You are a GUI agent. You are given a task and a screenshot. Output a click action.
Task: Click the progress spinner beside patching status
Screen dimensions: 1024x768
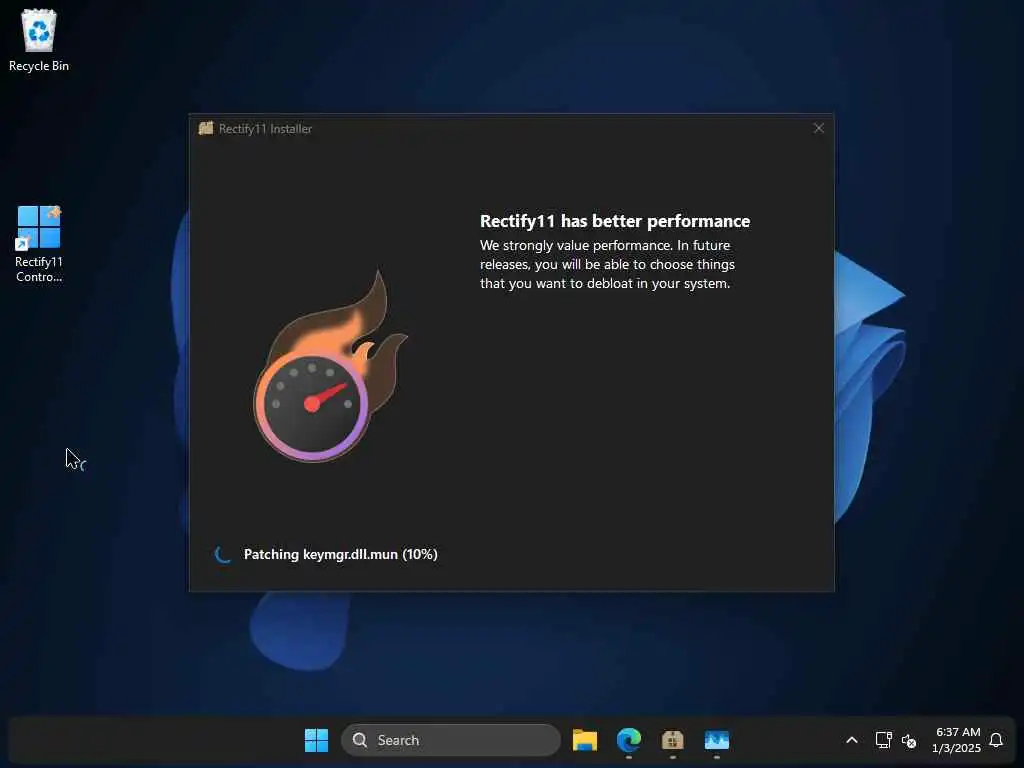pyautogui.click(x=223, y=554)
